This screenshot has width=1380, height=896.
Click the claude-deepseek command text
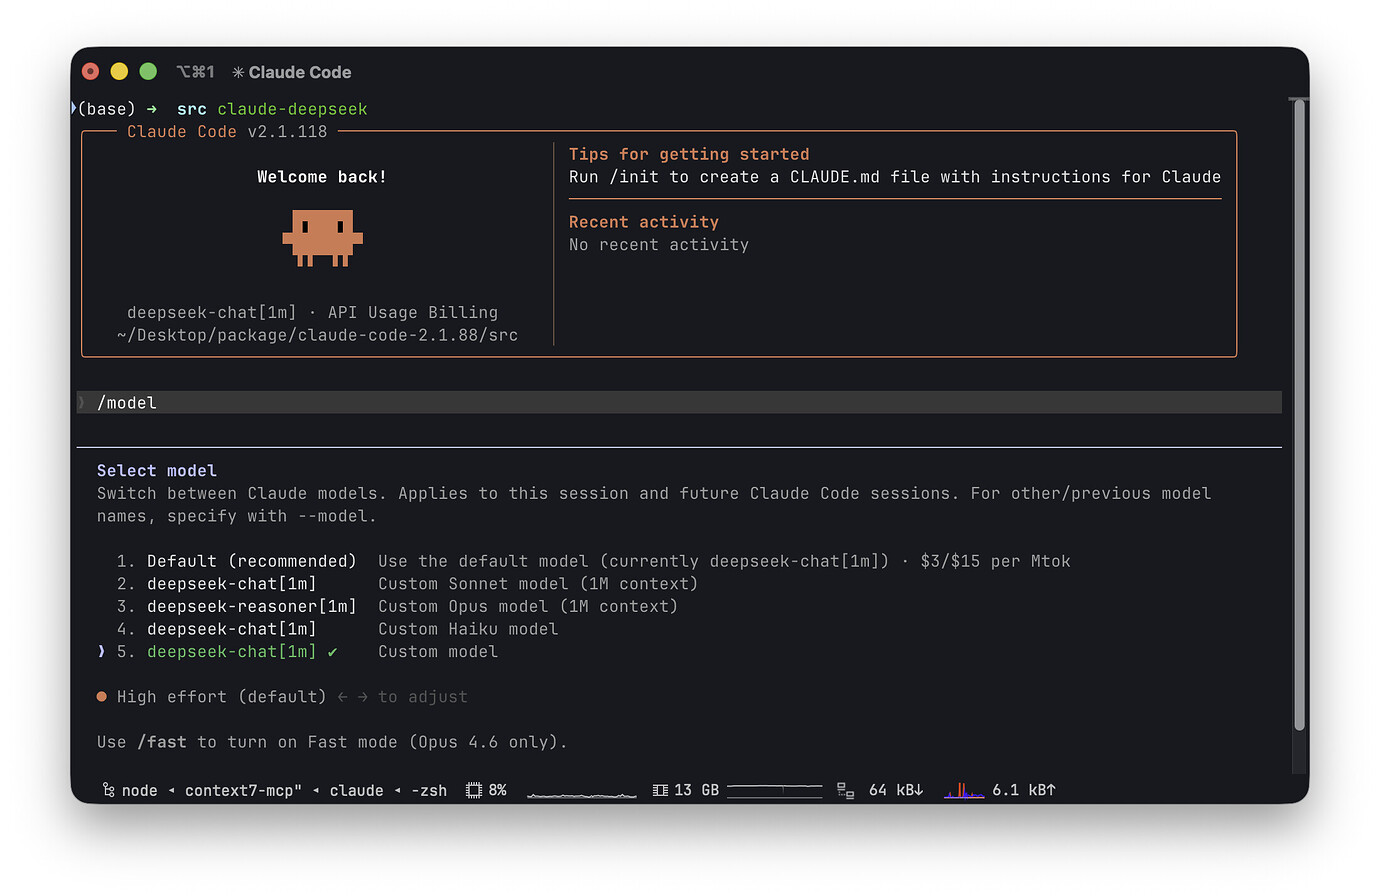pyautogui.click(x=293, y=109)
